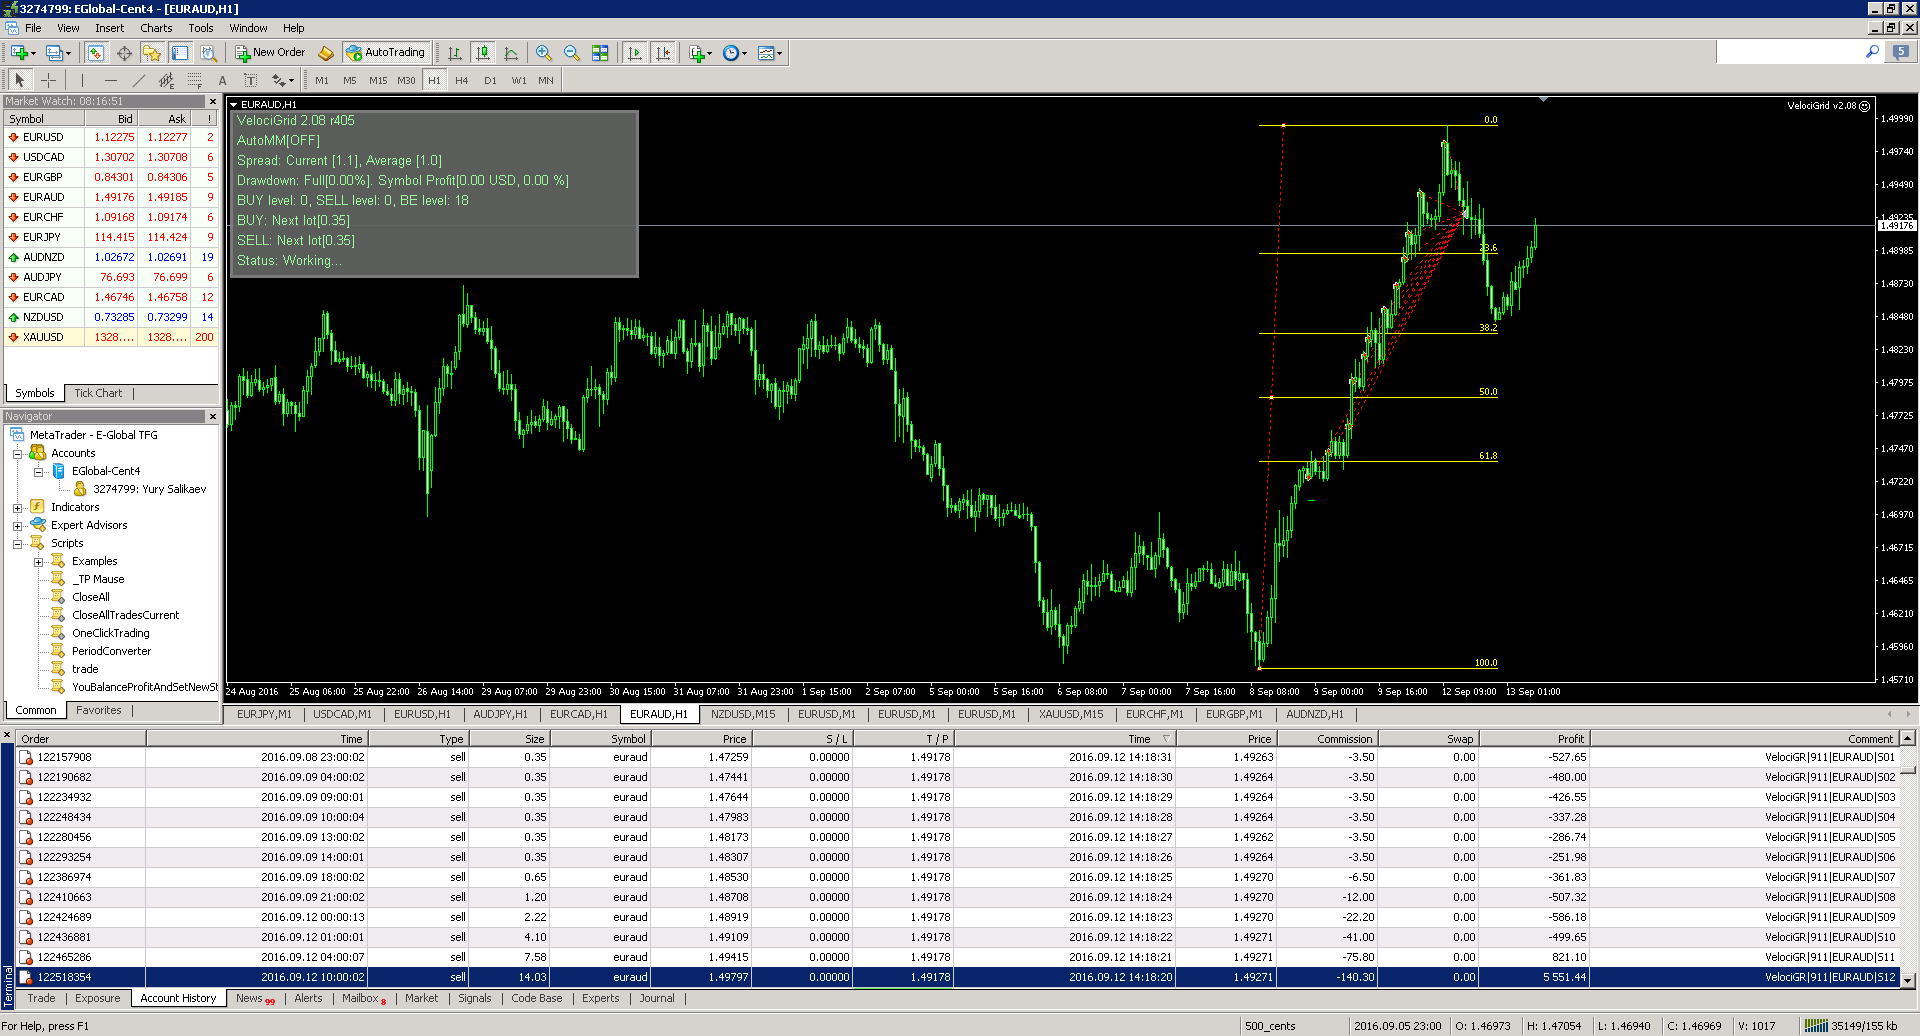Select the H4 timeframe button
1920x1036 pixels.
[x=462, y=80]
